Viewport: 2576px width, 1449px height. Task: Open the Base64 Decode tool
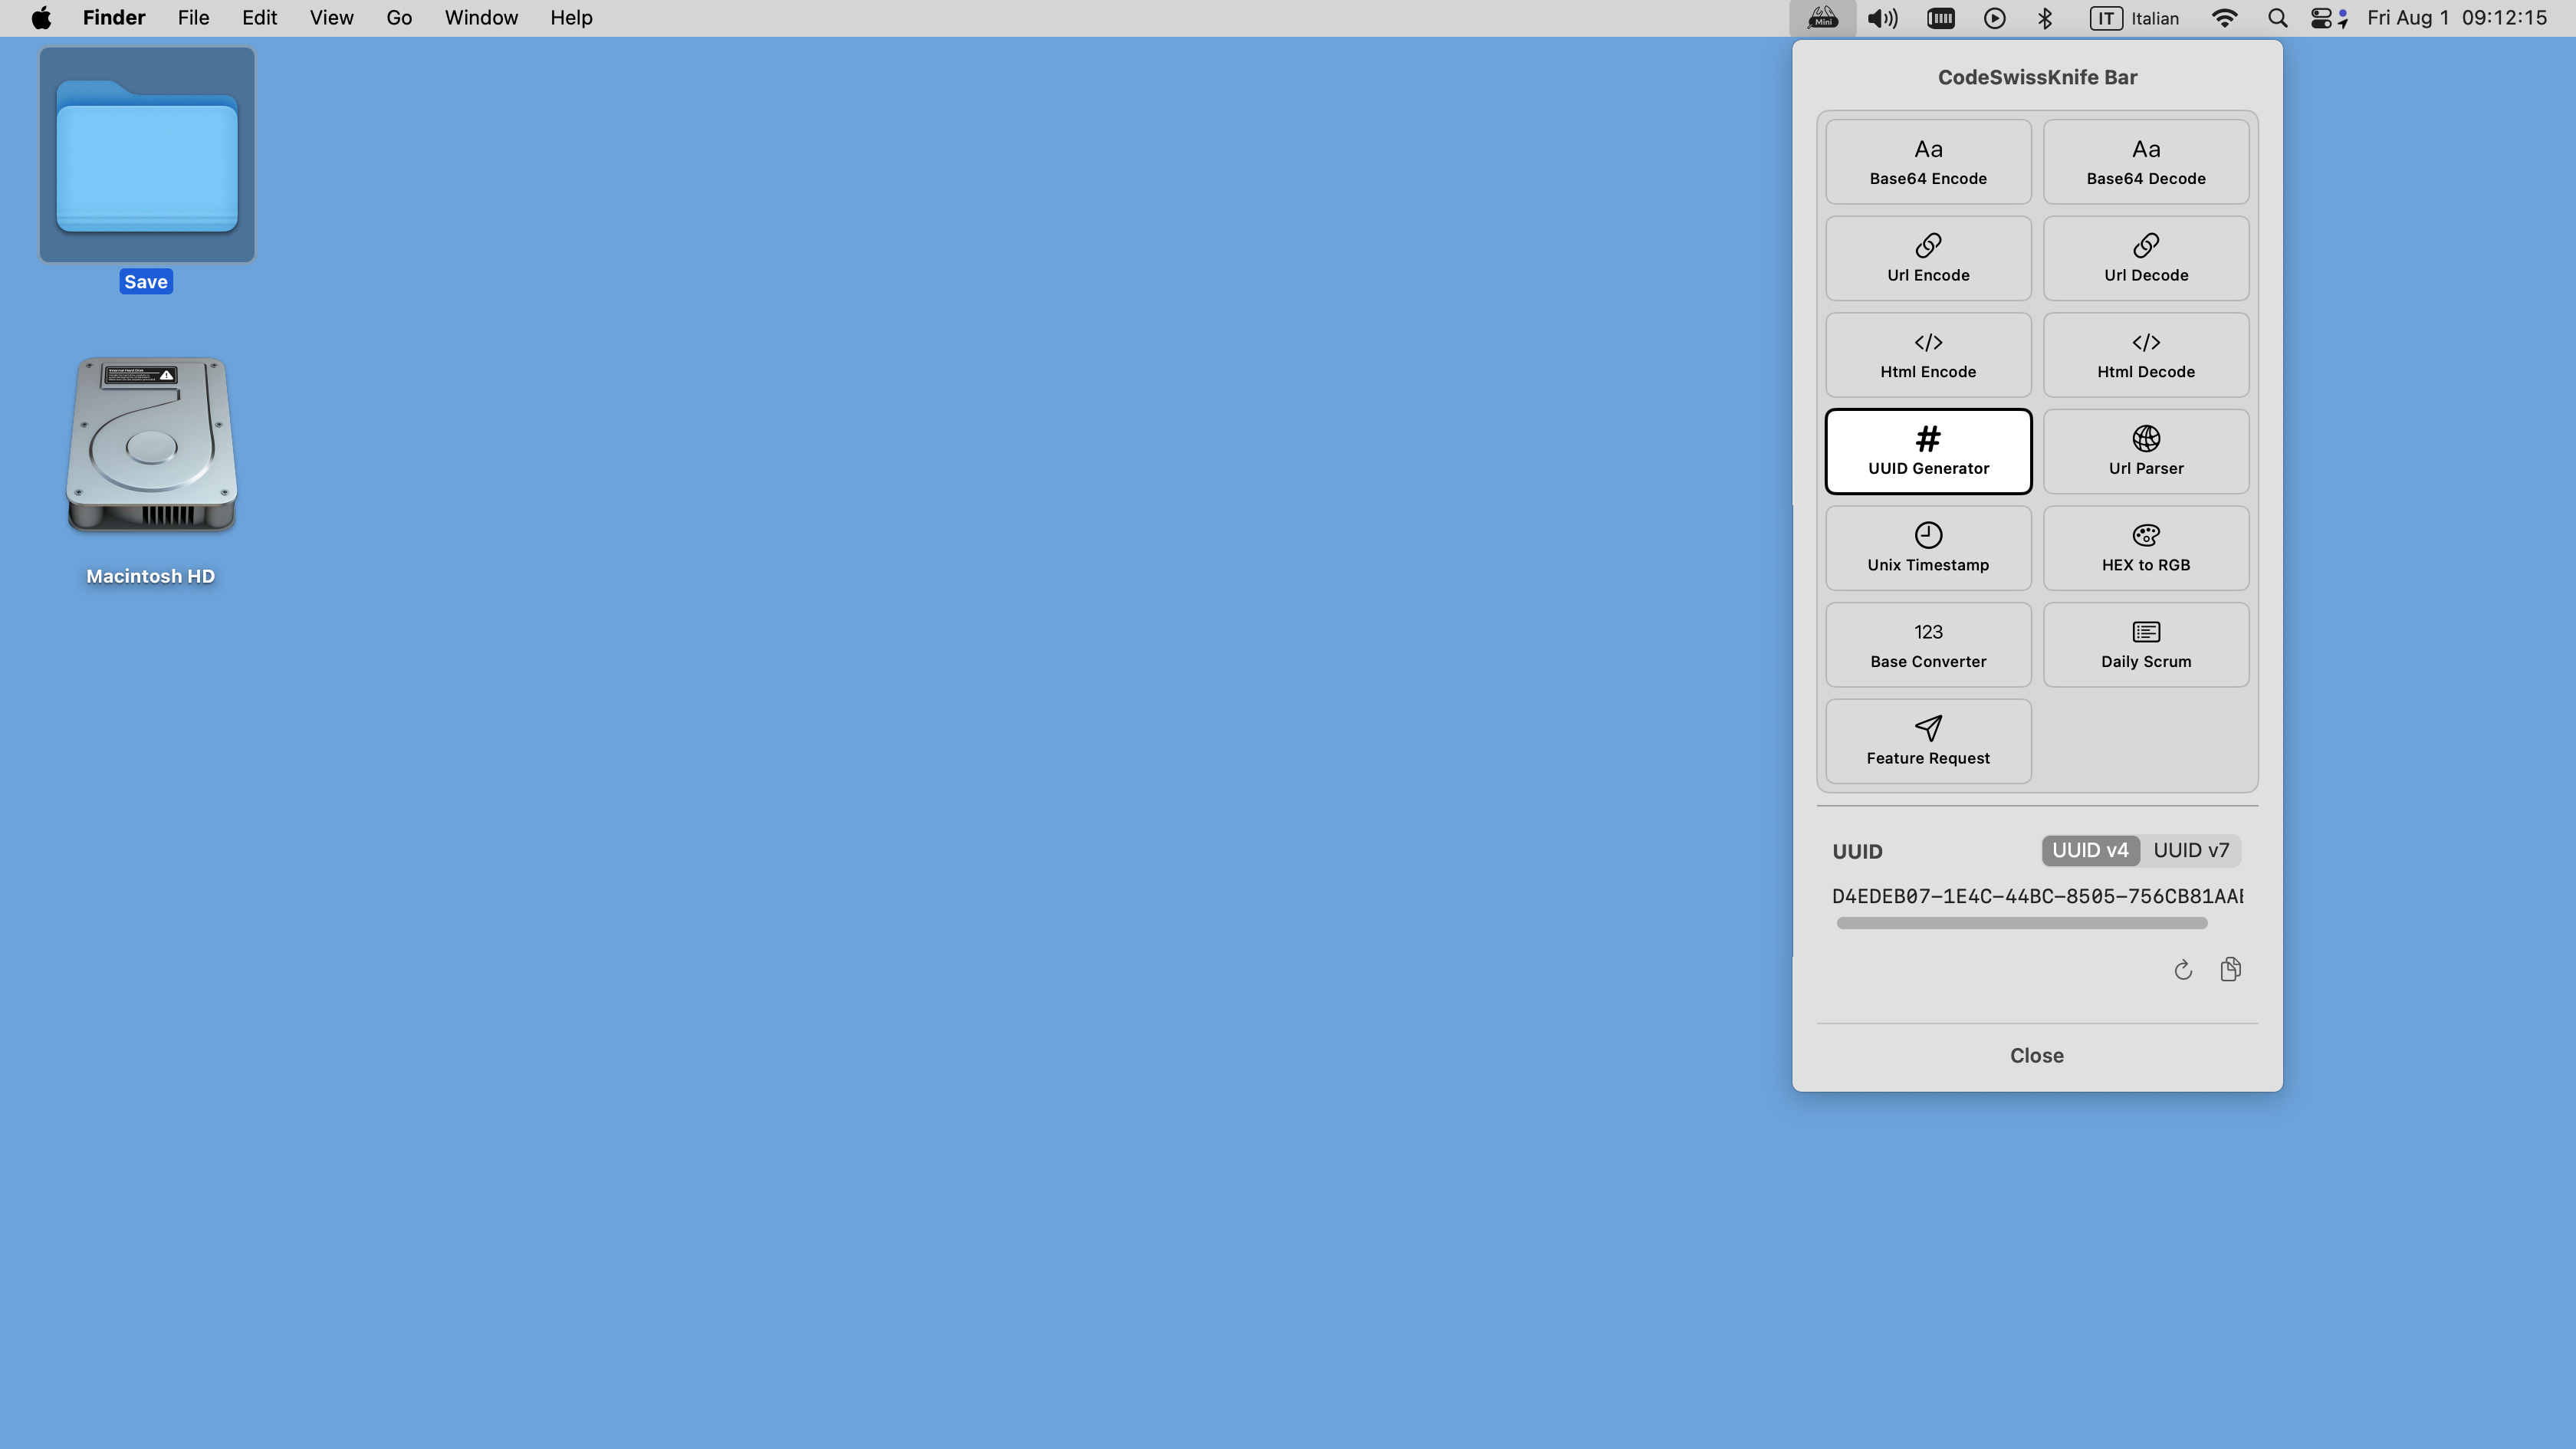tap(2146, 162)
